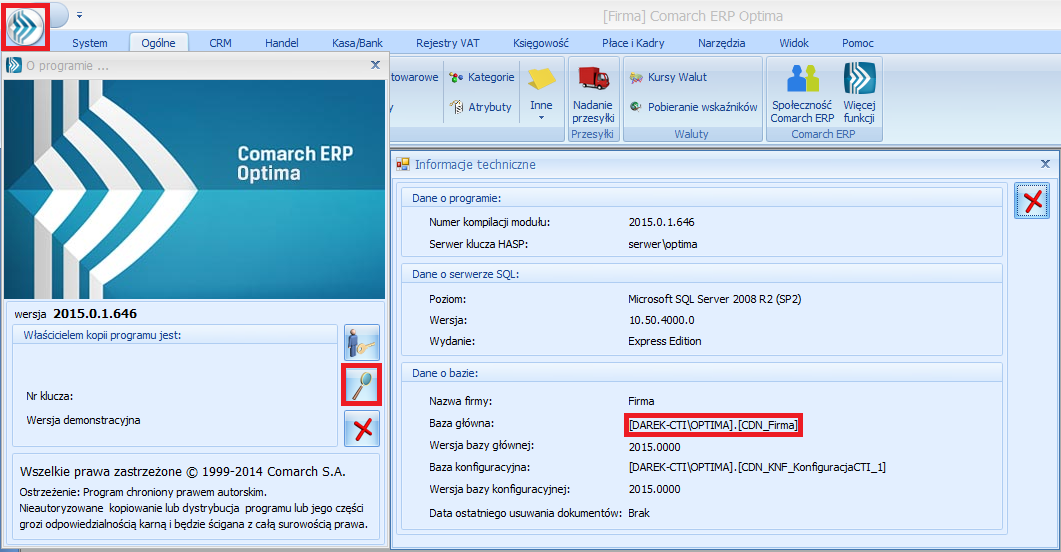Switch to the Ogólne tab

[x=158, y=43]
